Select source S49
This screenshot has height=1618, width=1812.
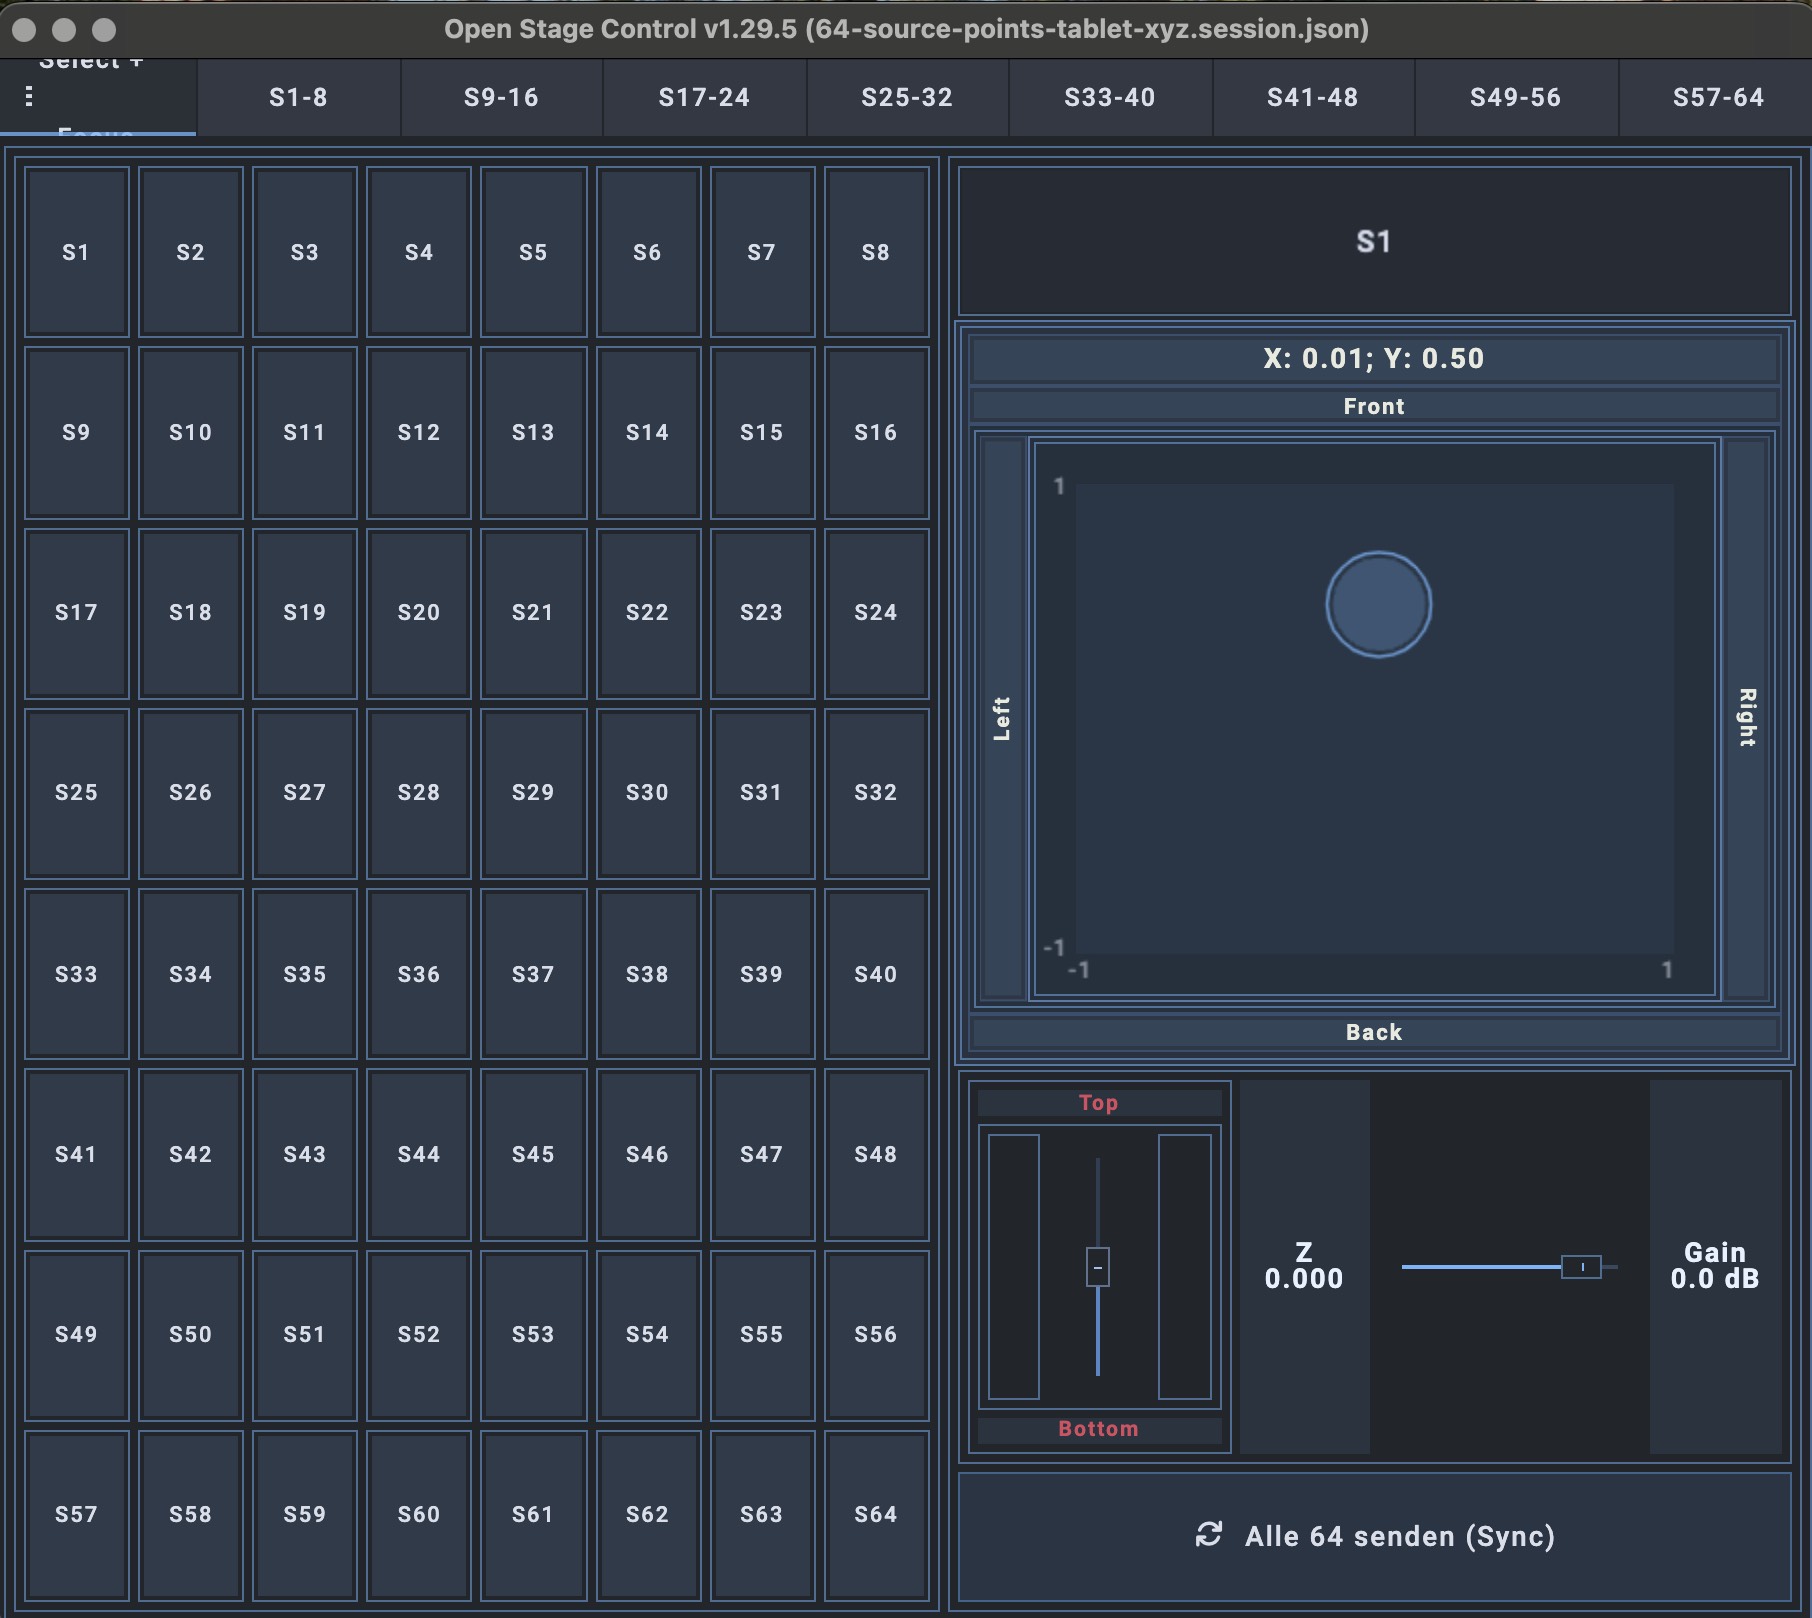[77, 1334]
